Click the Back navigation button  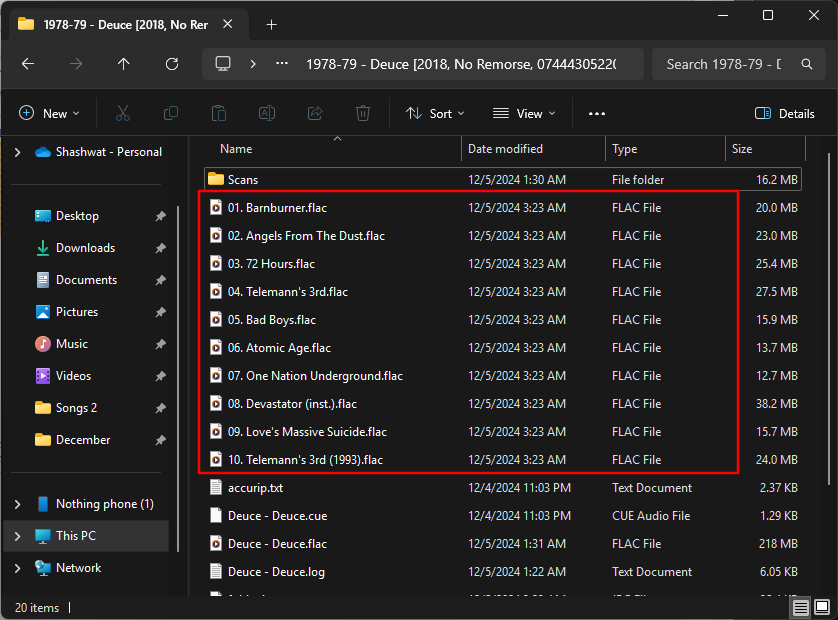(x=27, y=63)
